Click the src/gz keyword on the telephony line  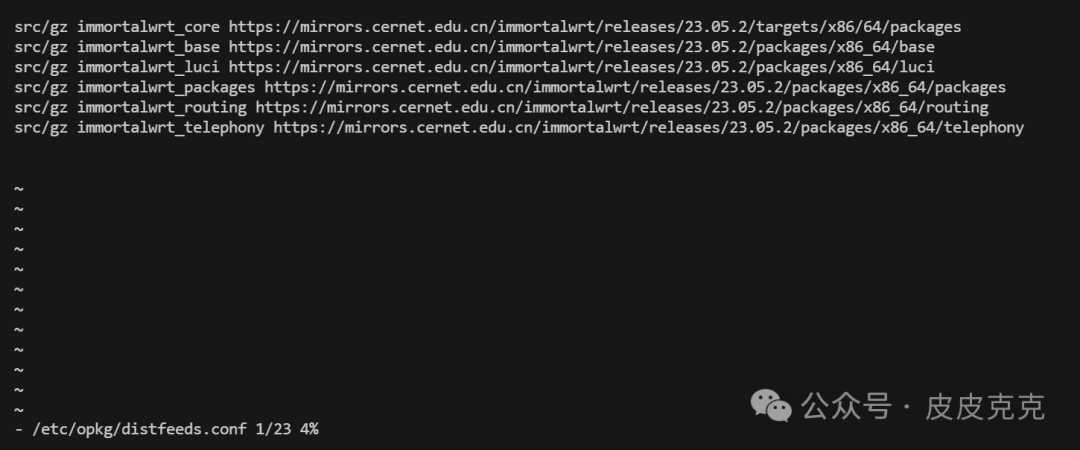tap(41, 127)
